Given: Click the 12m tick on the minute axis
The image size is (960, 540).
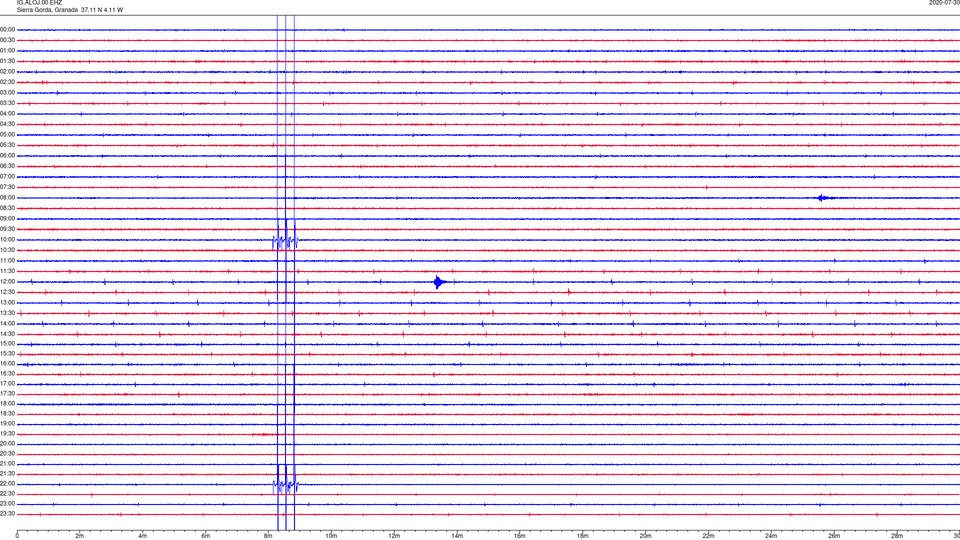Looking at the screenshot, I should click(x=394, y=536).
